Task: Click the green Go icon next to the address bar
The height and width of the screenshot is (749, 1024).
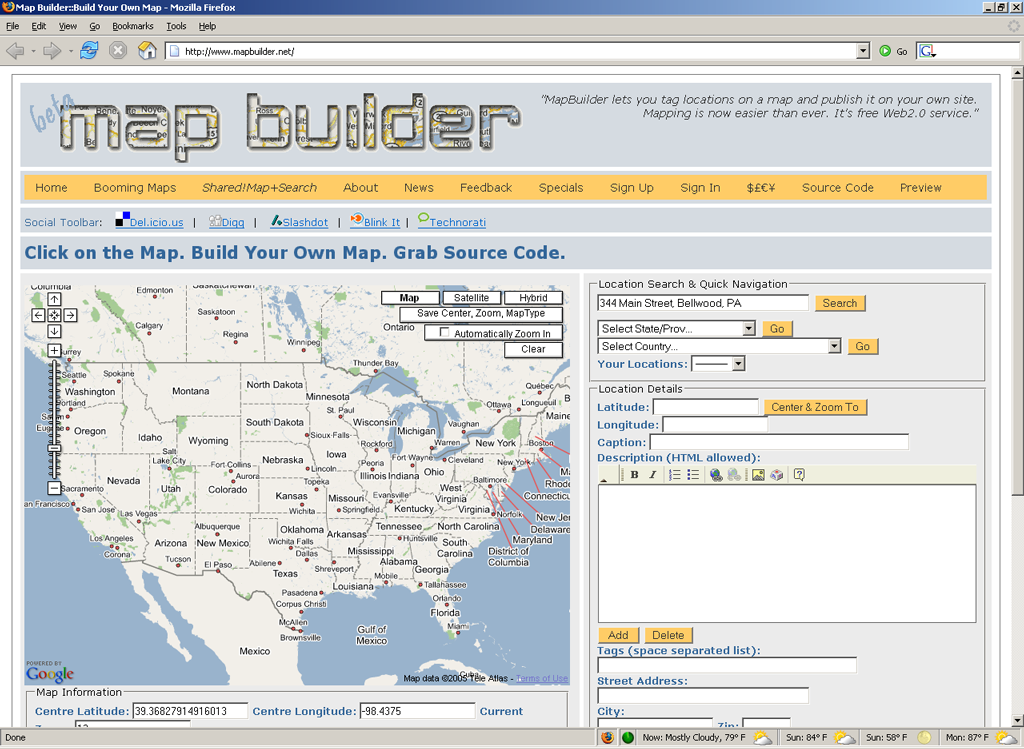Action: [x=885, y=51]
